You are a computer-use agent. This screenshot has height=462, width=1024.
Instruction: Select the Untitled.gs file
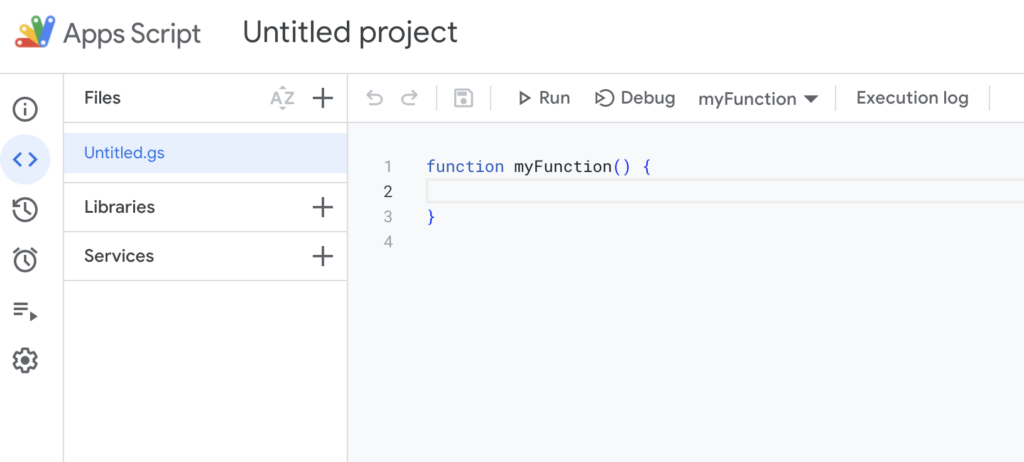(206, 153)
